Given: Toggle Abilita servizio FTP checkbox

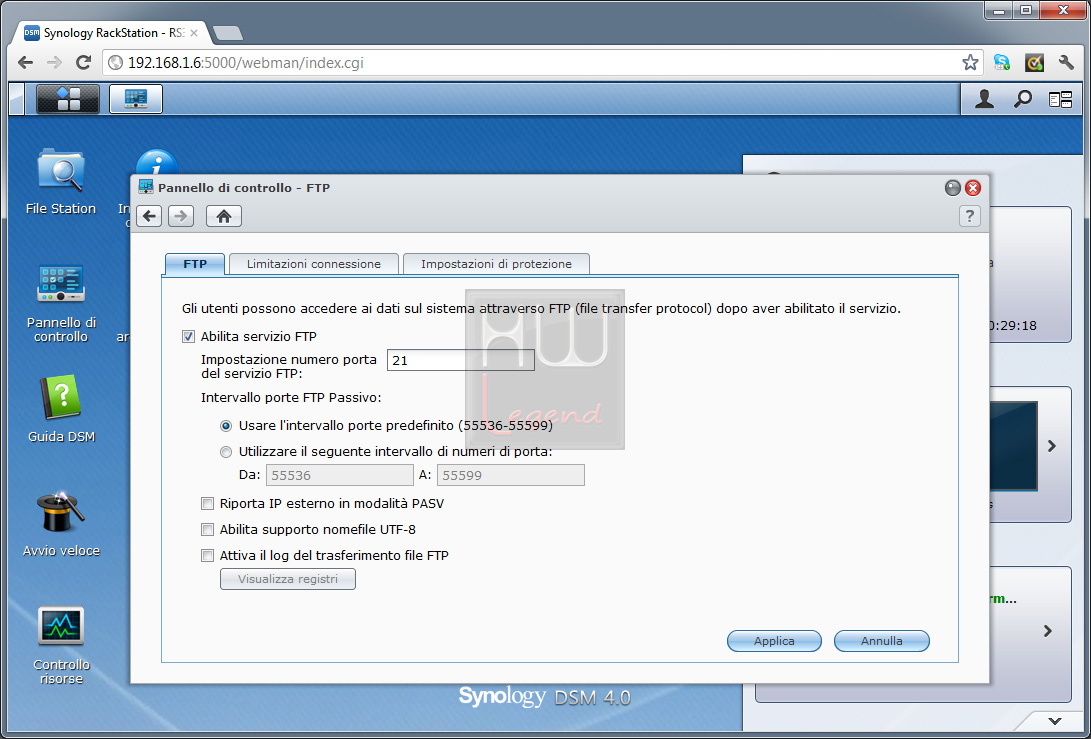Looking at the screenshot, I should click(x=189, y=337).
